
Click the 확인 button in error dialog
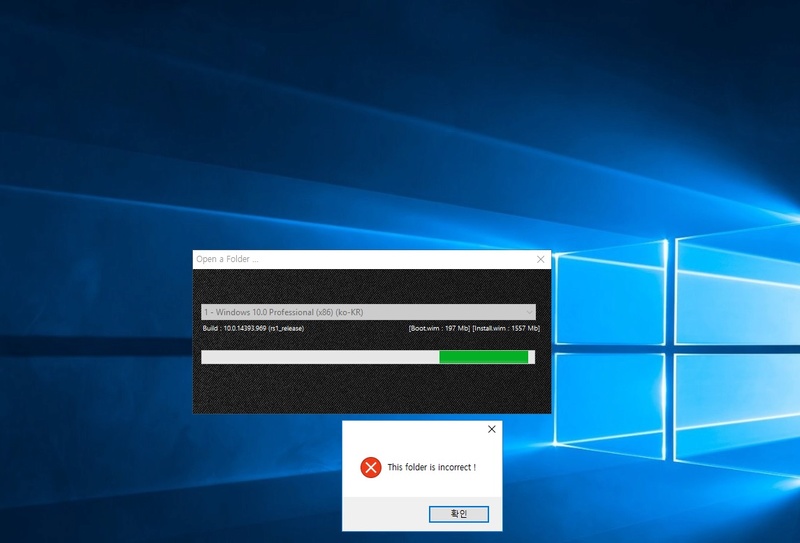[x=459, y=514]
